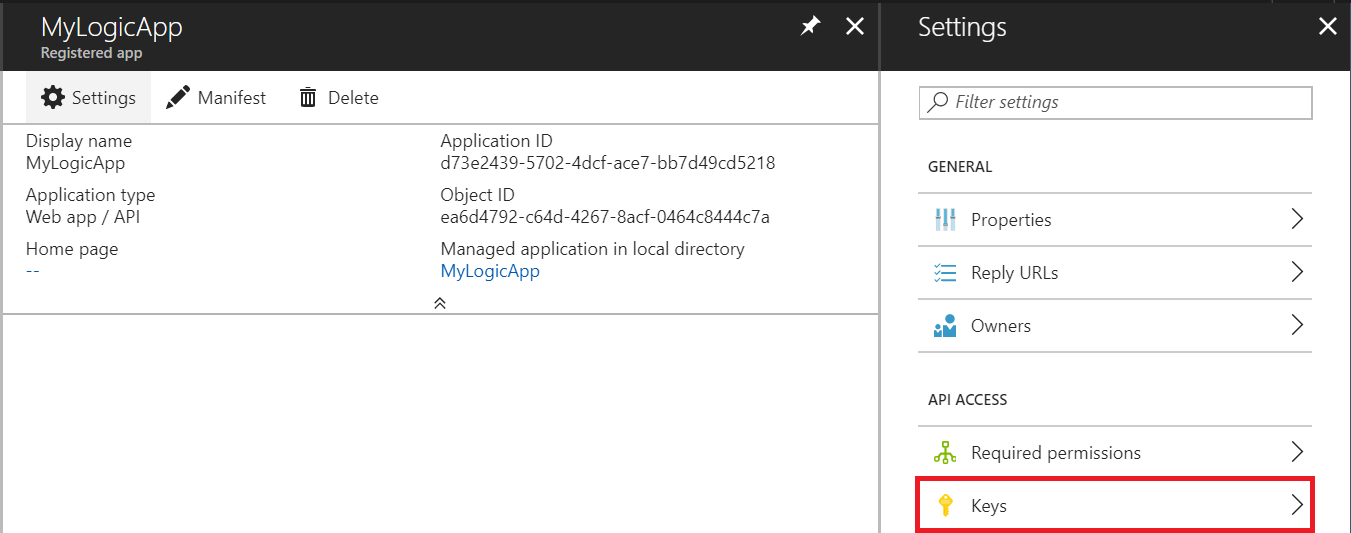Click the Reply URLs list icon
Viewport: 1351px width, 533px height.
pos(945,272)
